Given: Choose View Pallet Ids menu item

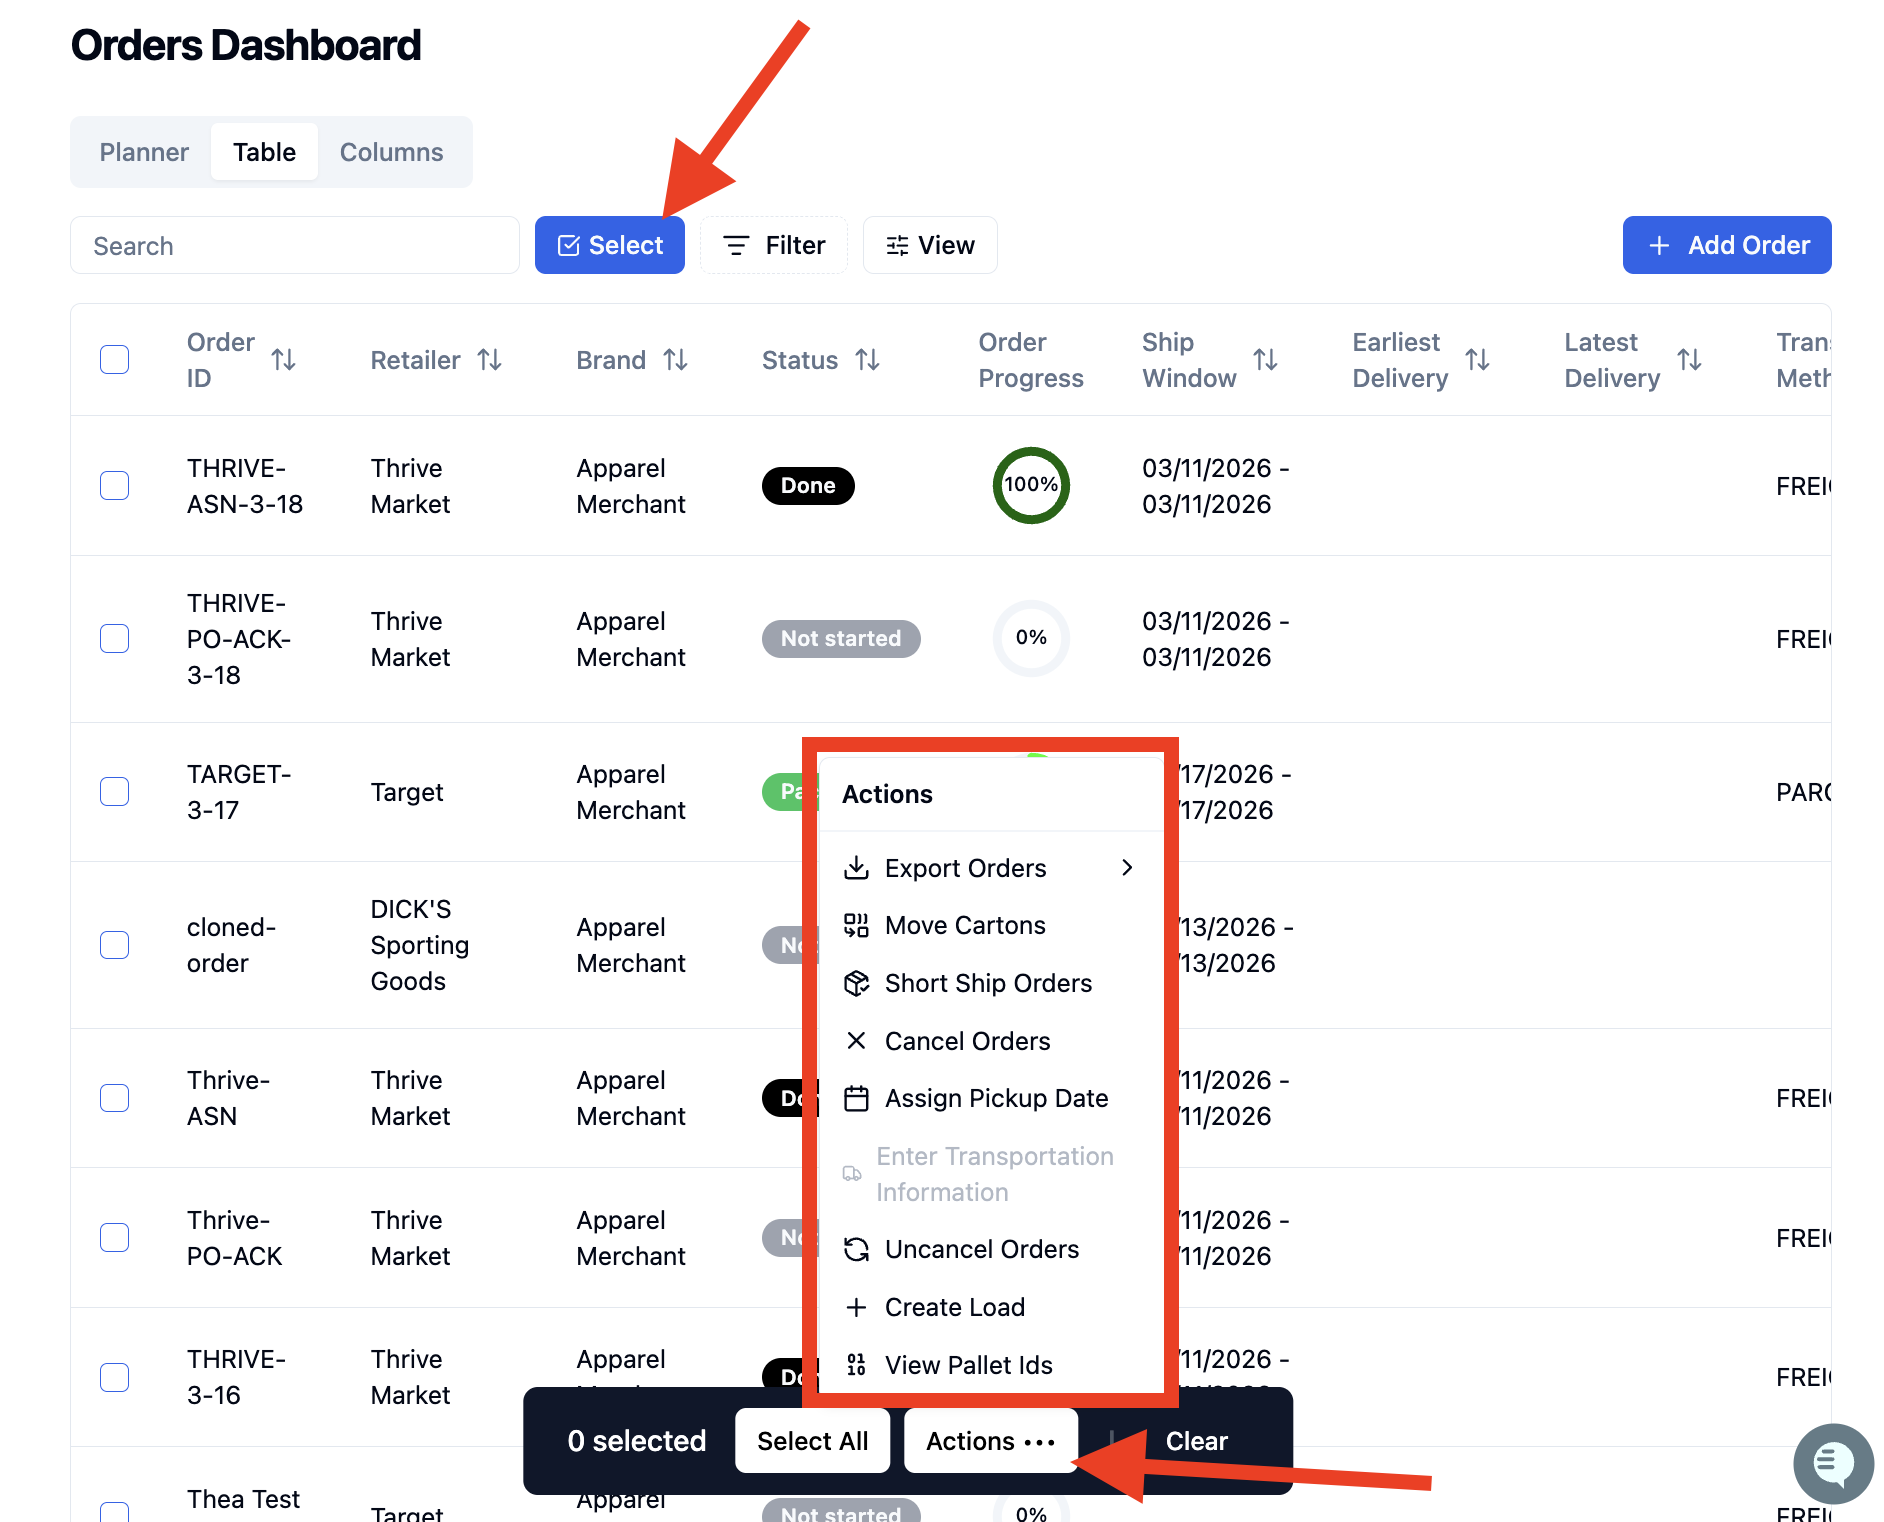Looking at the screenshot, I should click(990, 1365).
